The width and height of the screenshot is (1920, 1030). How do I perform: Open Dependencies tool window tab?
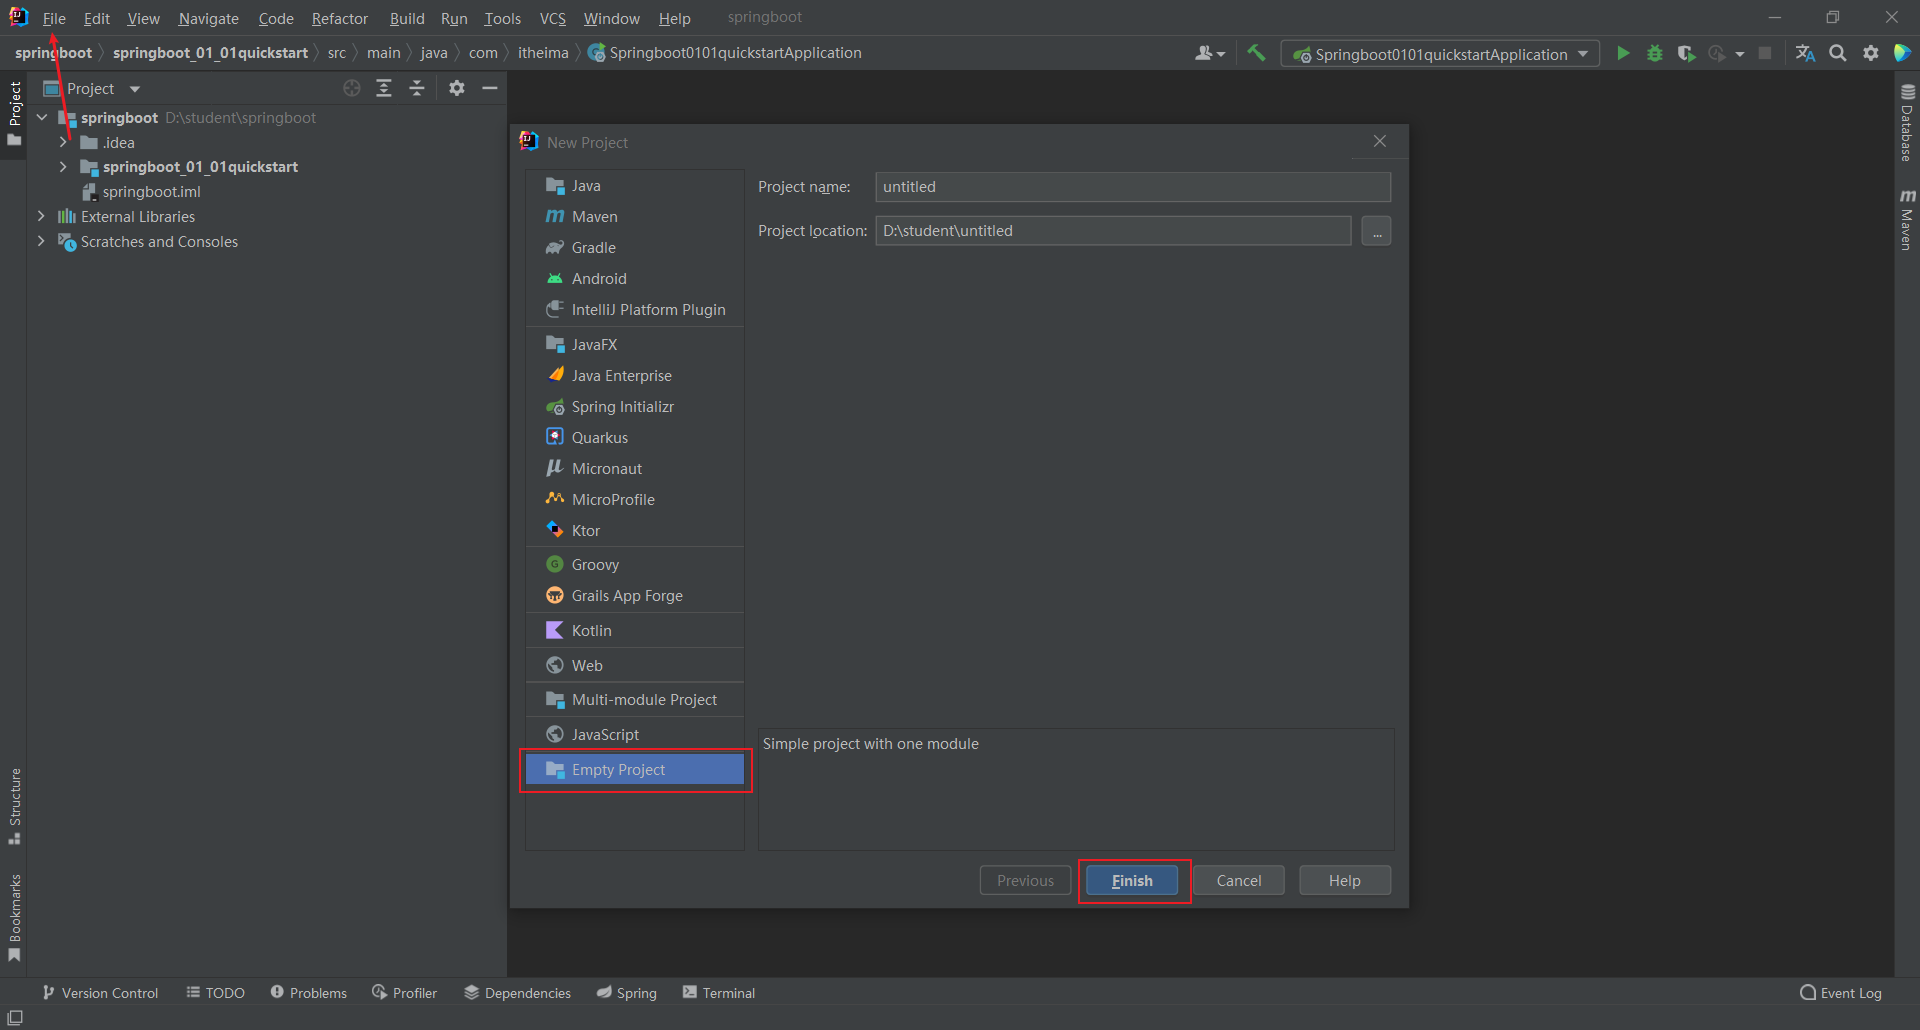pyautogui.click(x=518, y=993)
